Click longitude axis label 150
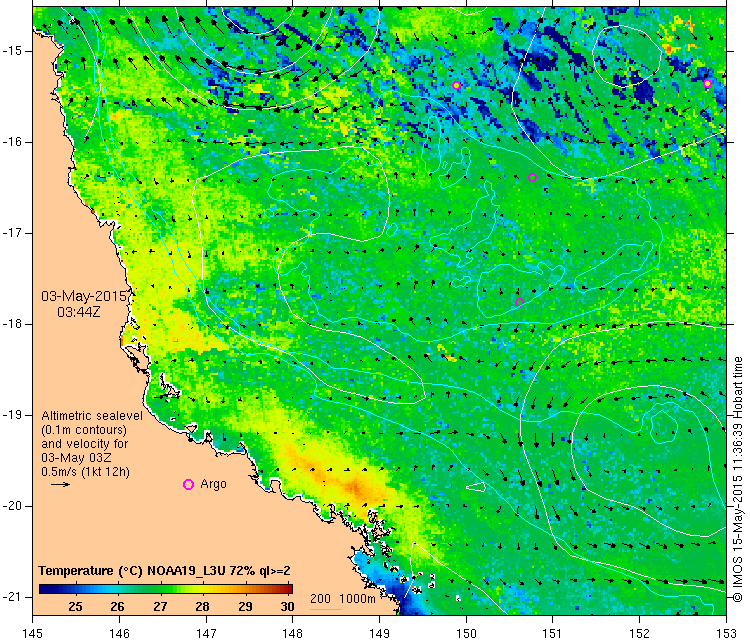 tap(466, 633)
